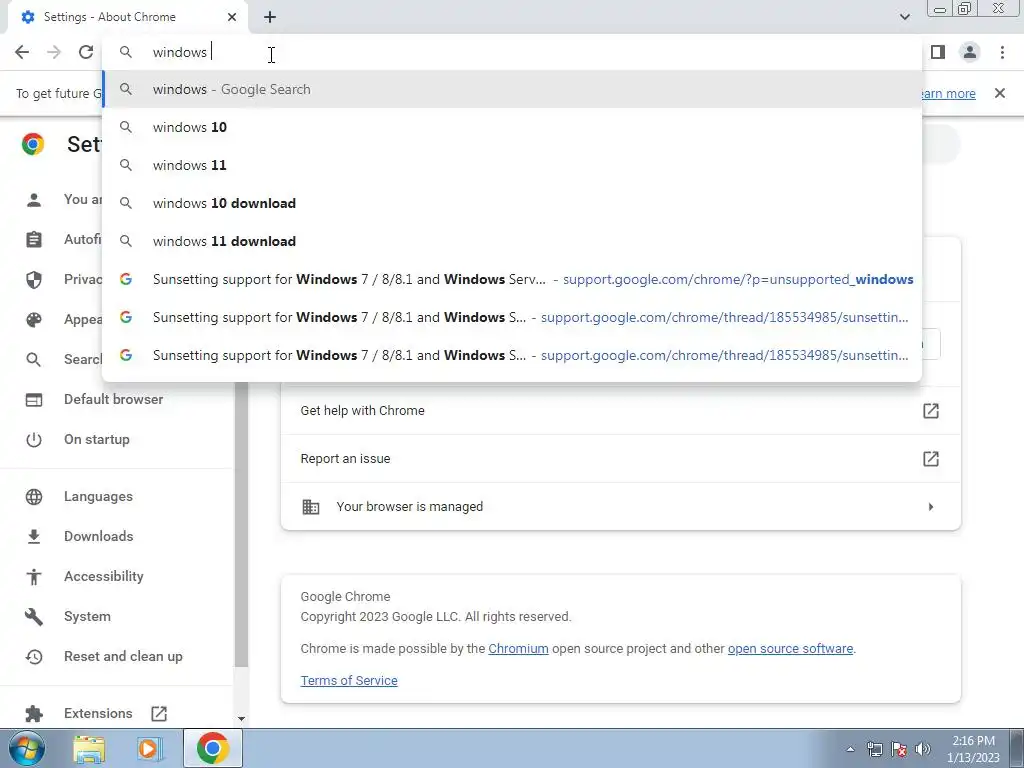
Task: Click the Default browser window icon
Action: [33, 400]
